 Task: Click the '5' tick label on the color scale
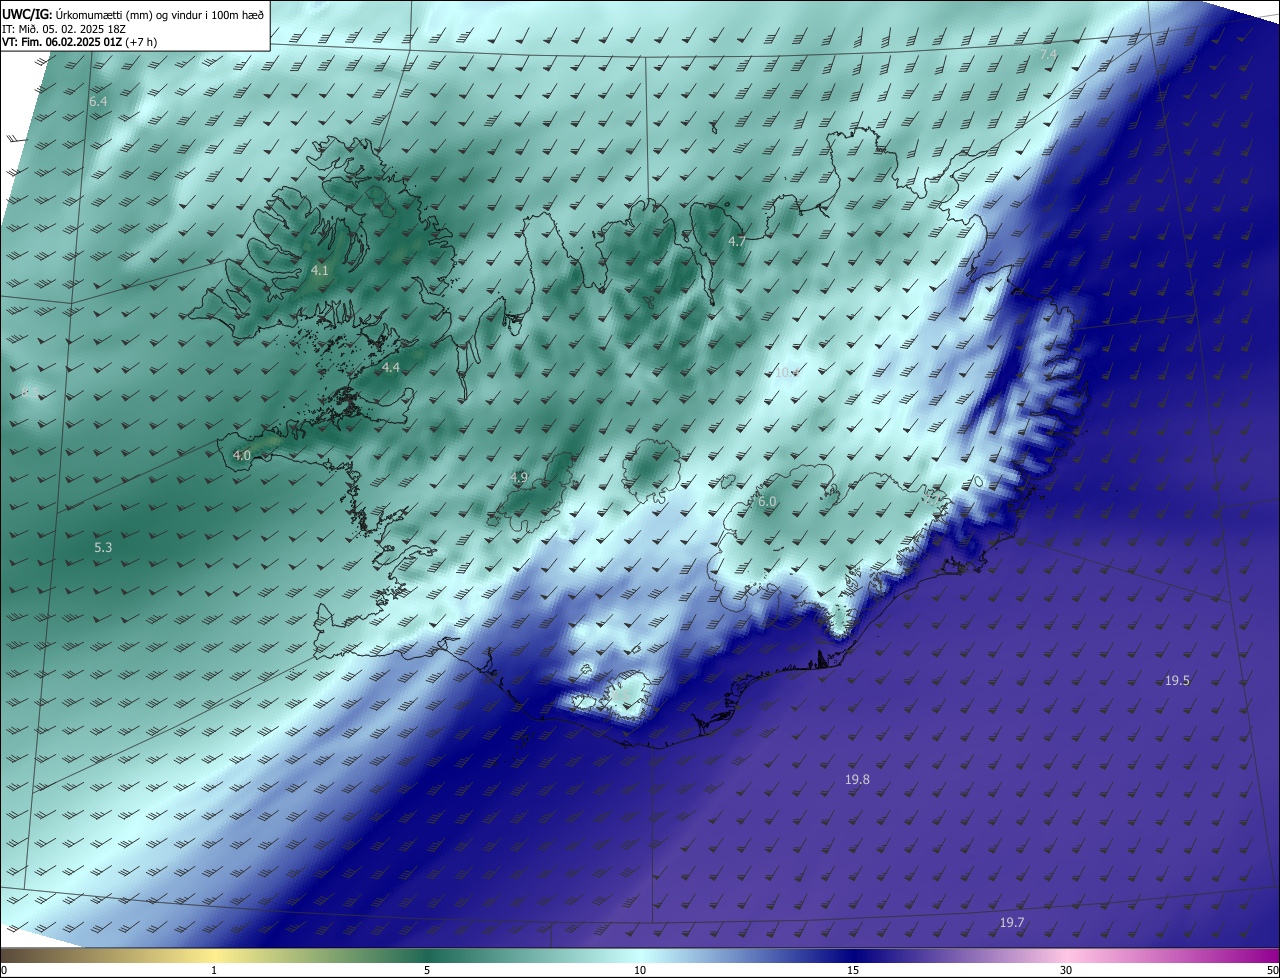(x=427, y=970)
